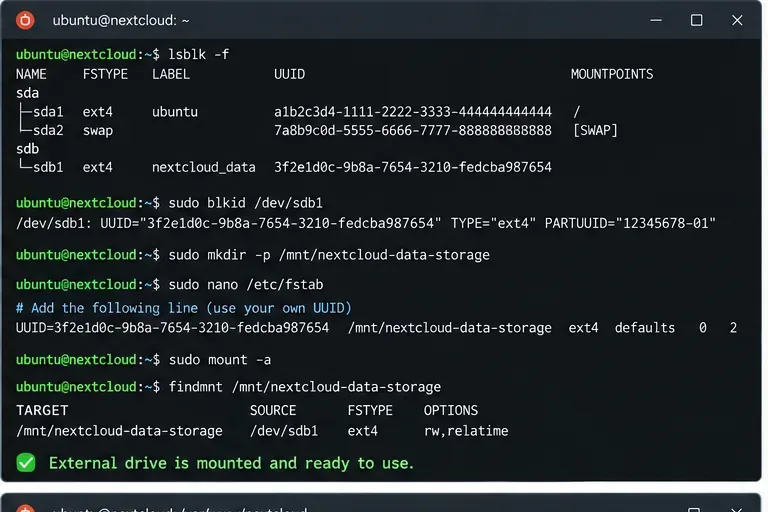Click the PARTUUID="12345678-01" value
768x512 pixels.
(630, 223)
